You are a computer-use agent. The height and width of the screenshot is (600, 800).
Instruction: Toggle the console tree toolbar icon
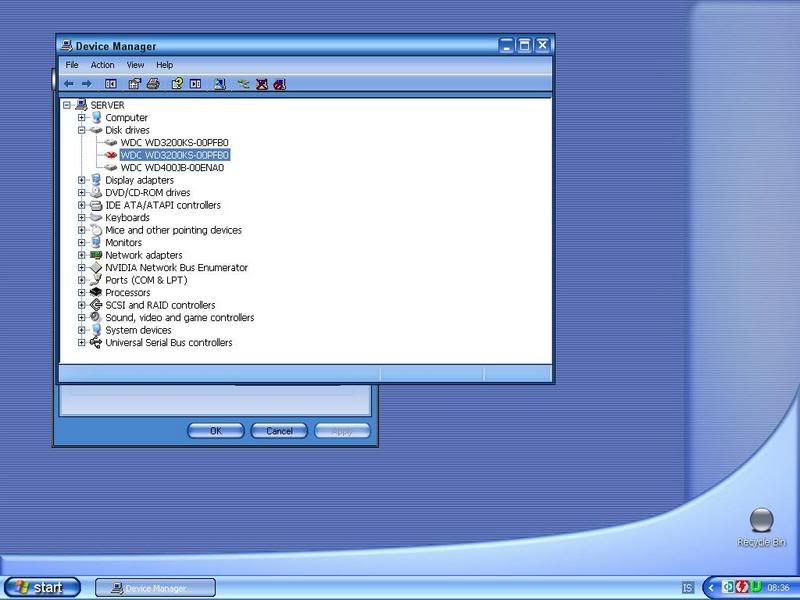pyautogui.click(x=111, y=84)
